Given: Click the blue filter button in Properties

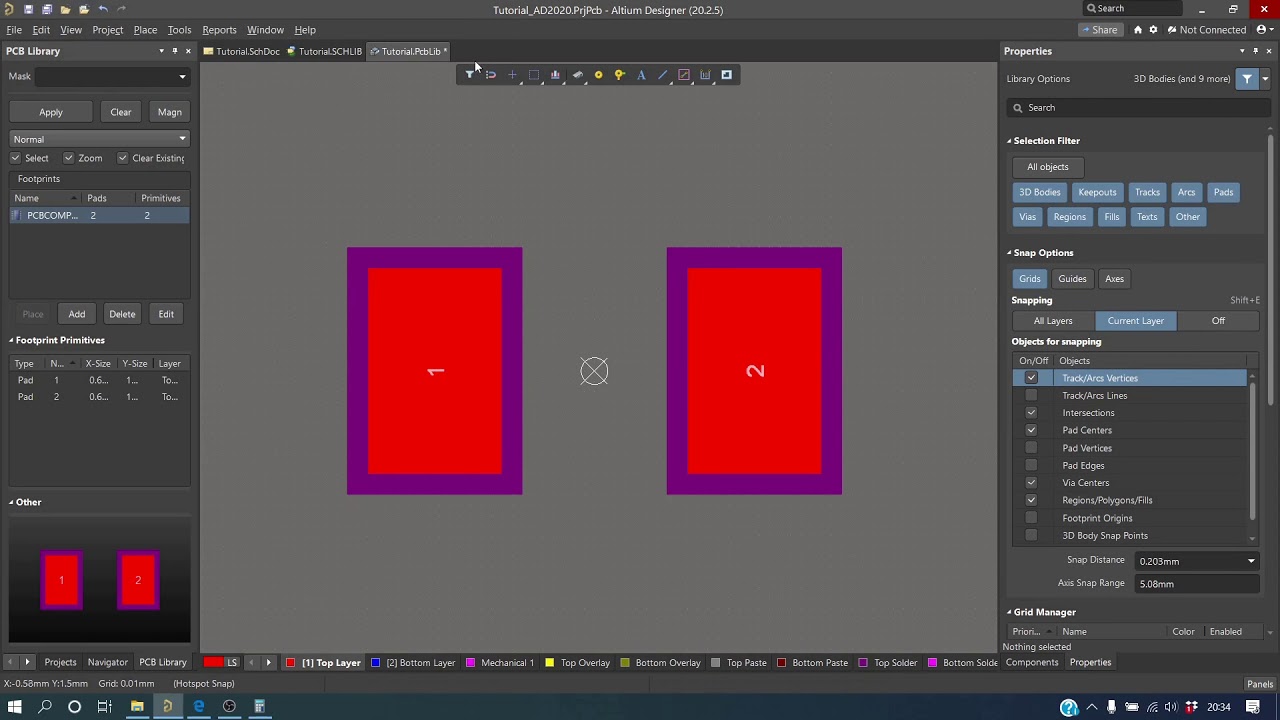Looking at the screenshot, I should click(x=1246, y=79).
